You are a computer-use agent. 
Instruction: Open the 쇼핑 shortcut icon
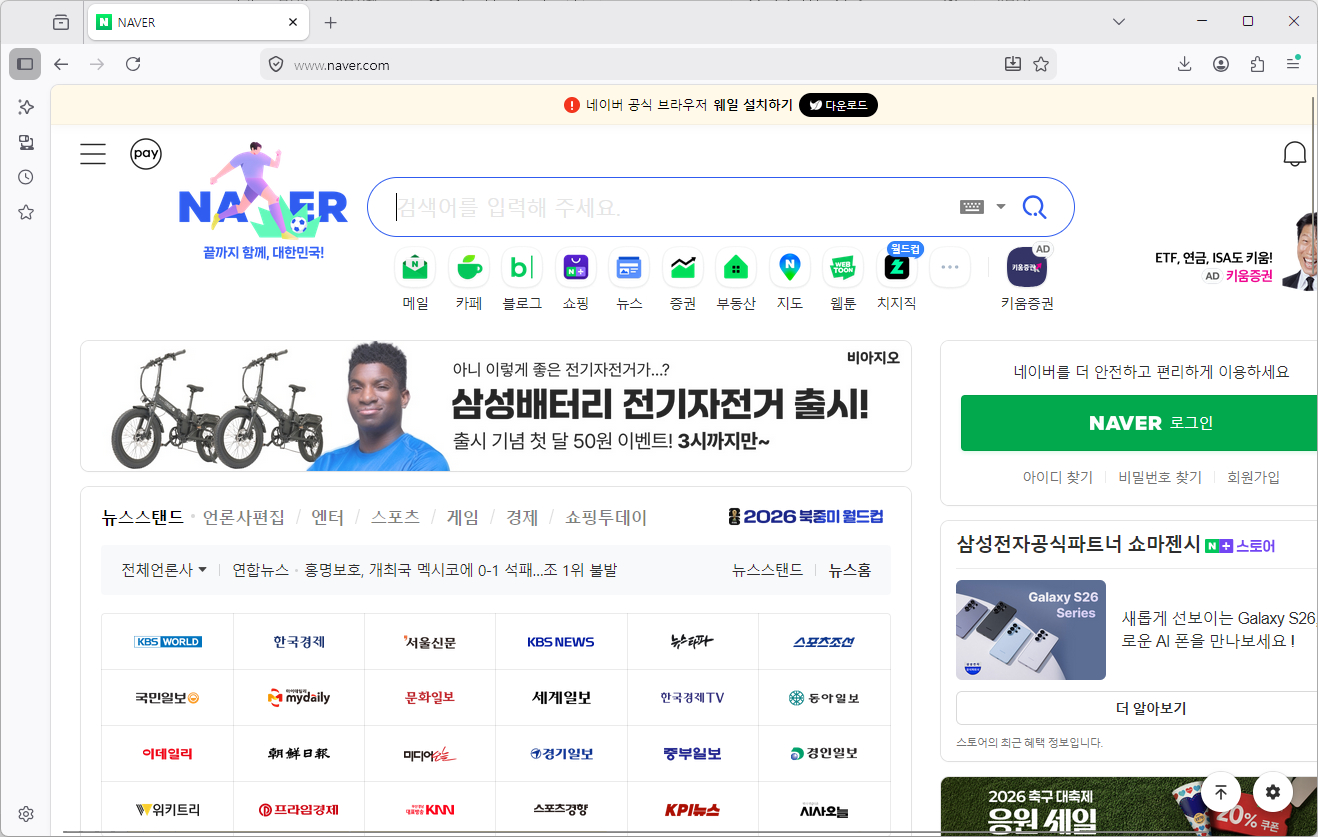pyautogui.click(x=576, y=267)
